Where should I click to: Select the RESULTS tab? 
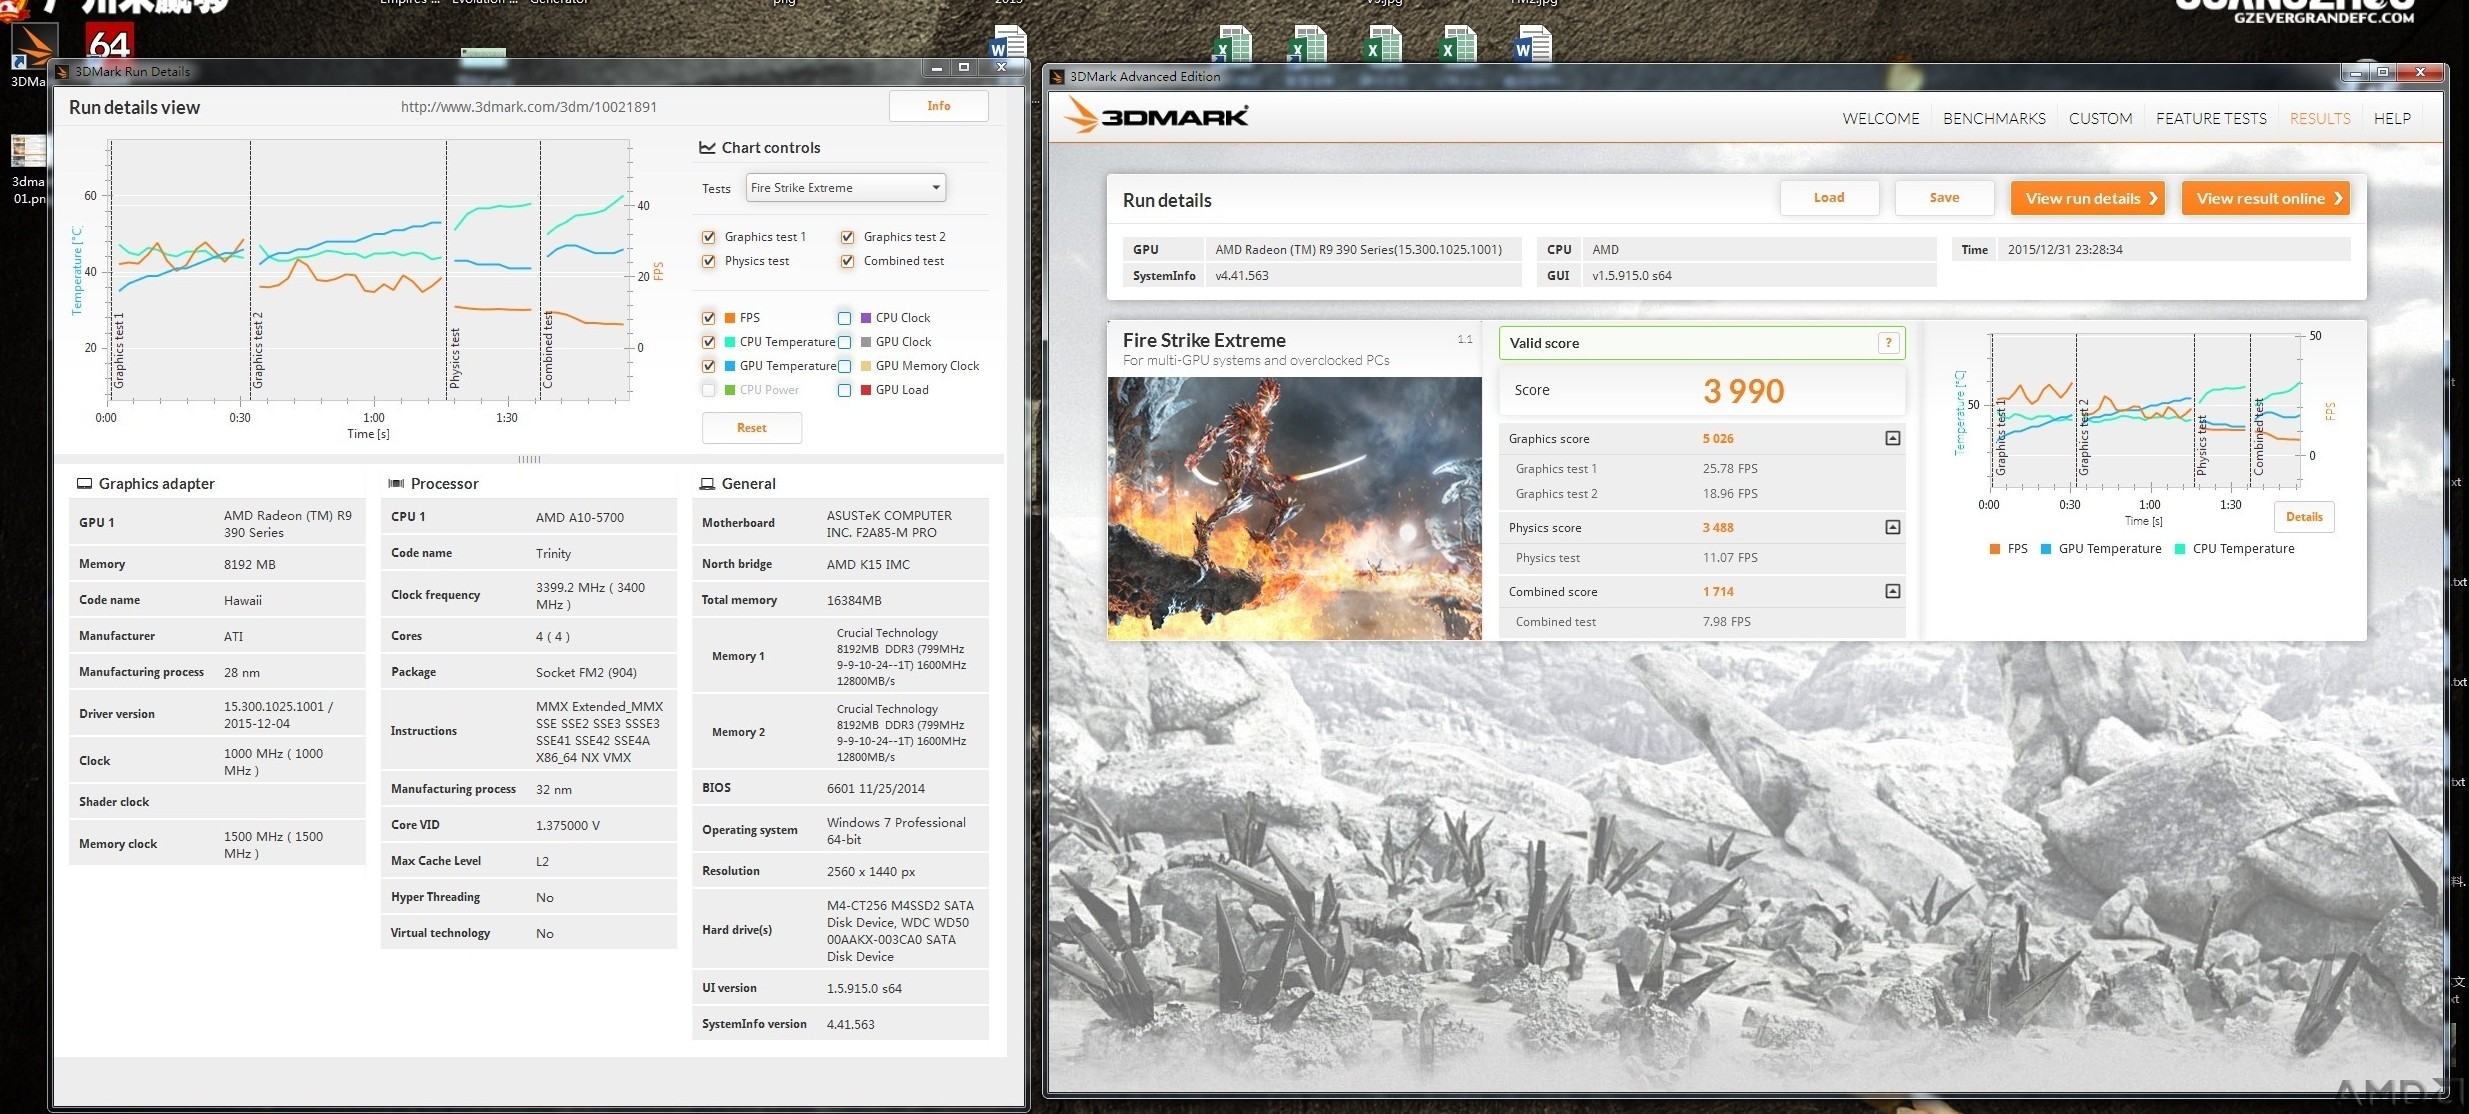[2320, 118]
